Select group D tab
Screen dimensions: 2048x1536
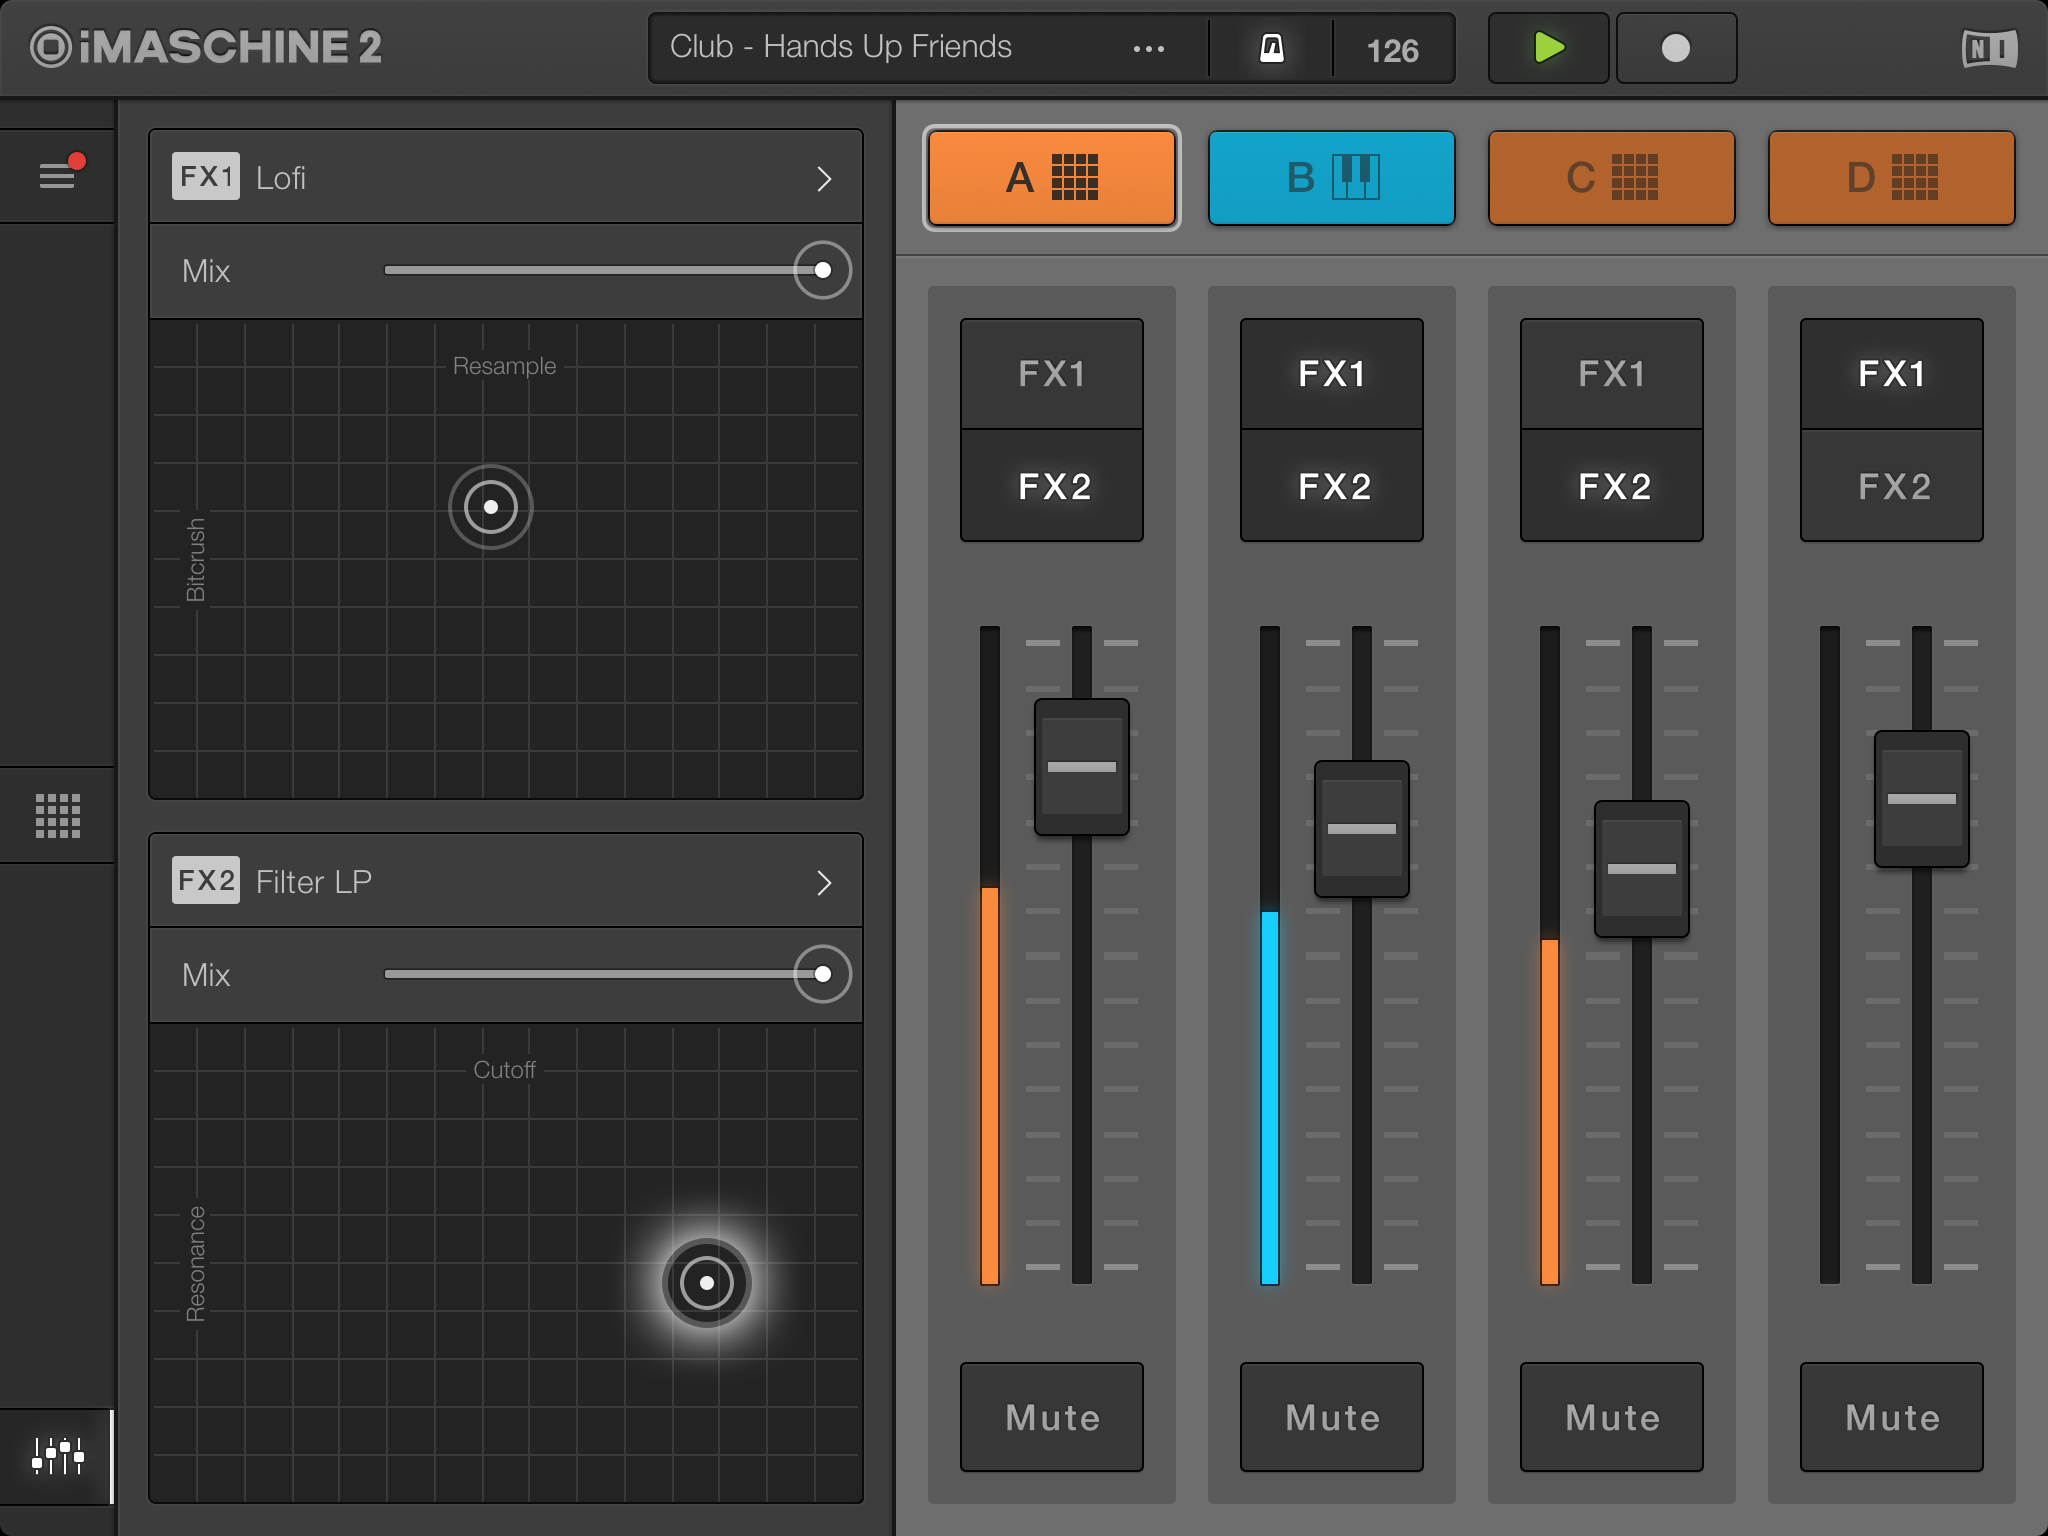point(1892,178)
